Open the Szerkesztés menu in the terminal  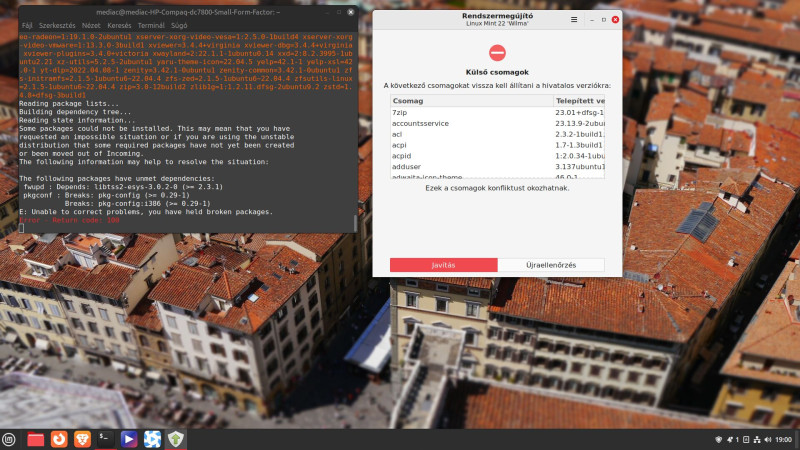point(57,26)
